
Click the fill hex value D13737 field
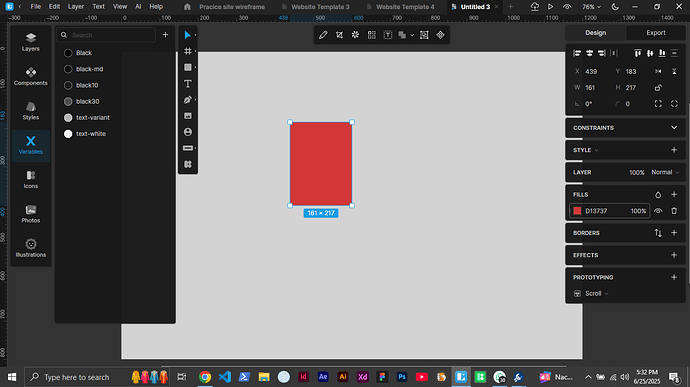coord(596,211)
